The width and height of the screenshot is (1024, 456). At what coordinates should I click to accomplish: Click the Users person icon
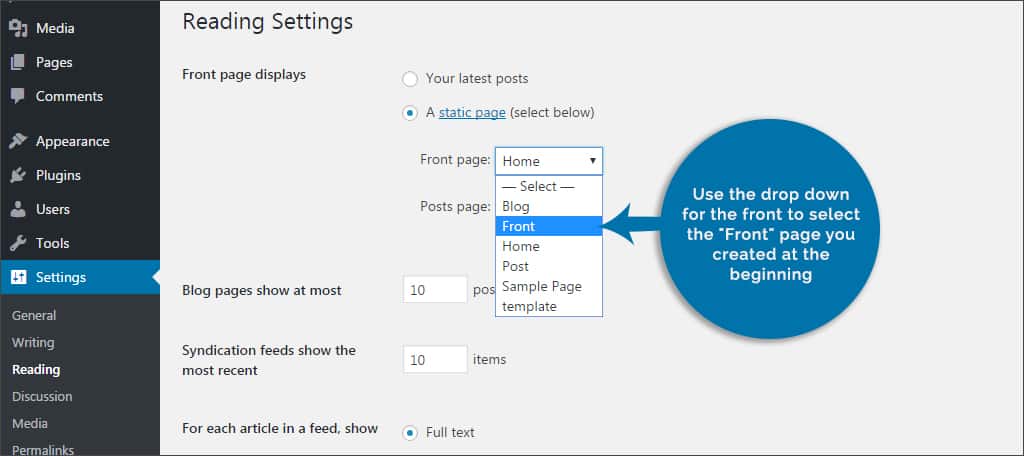[18, 209]
